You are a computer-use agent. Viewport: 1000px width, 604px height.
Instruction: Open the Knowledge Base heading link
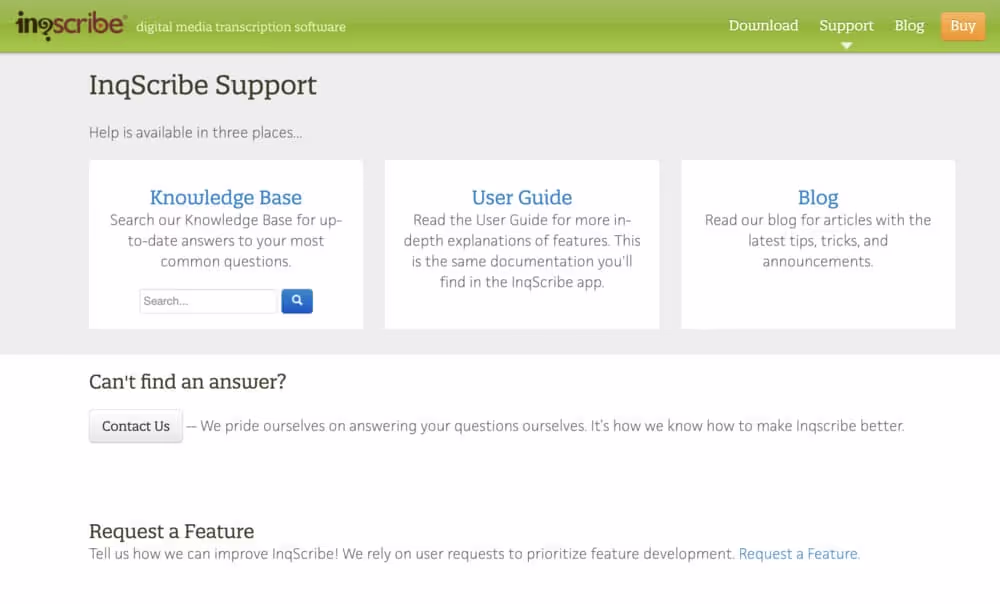226,197
